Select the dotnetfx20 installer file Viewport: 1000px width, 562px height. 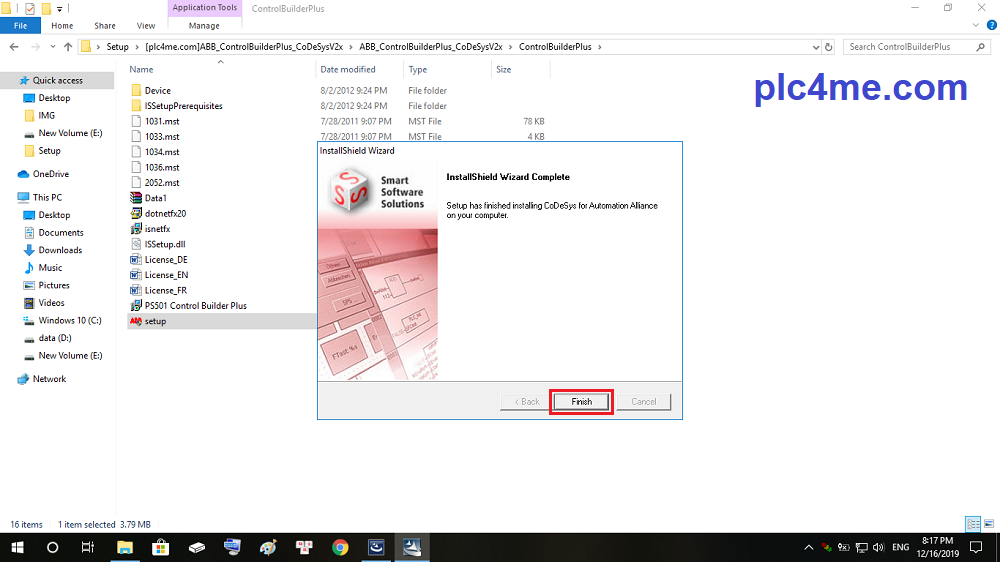(x=165, y=213)
